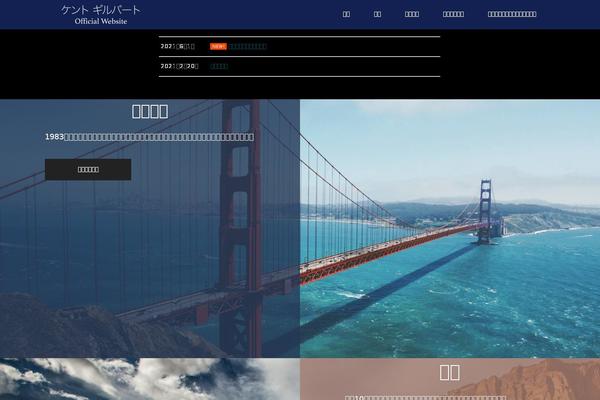Image resolution: width=600 pixels, height=400 pixels.
Task: Open the second header menu item
Action: point(377,14)
